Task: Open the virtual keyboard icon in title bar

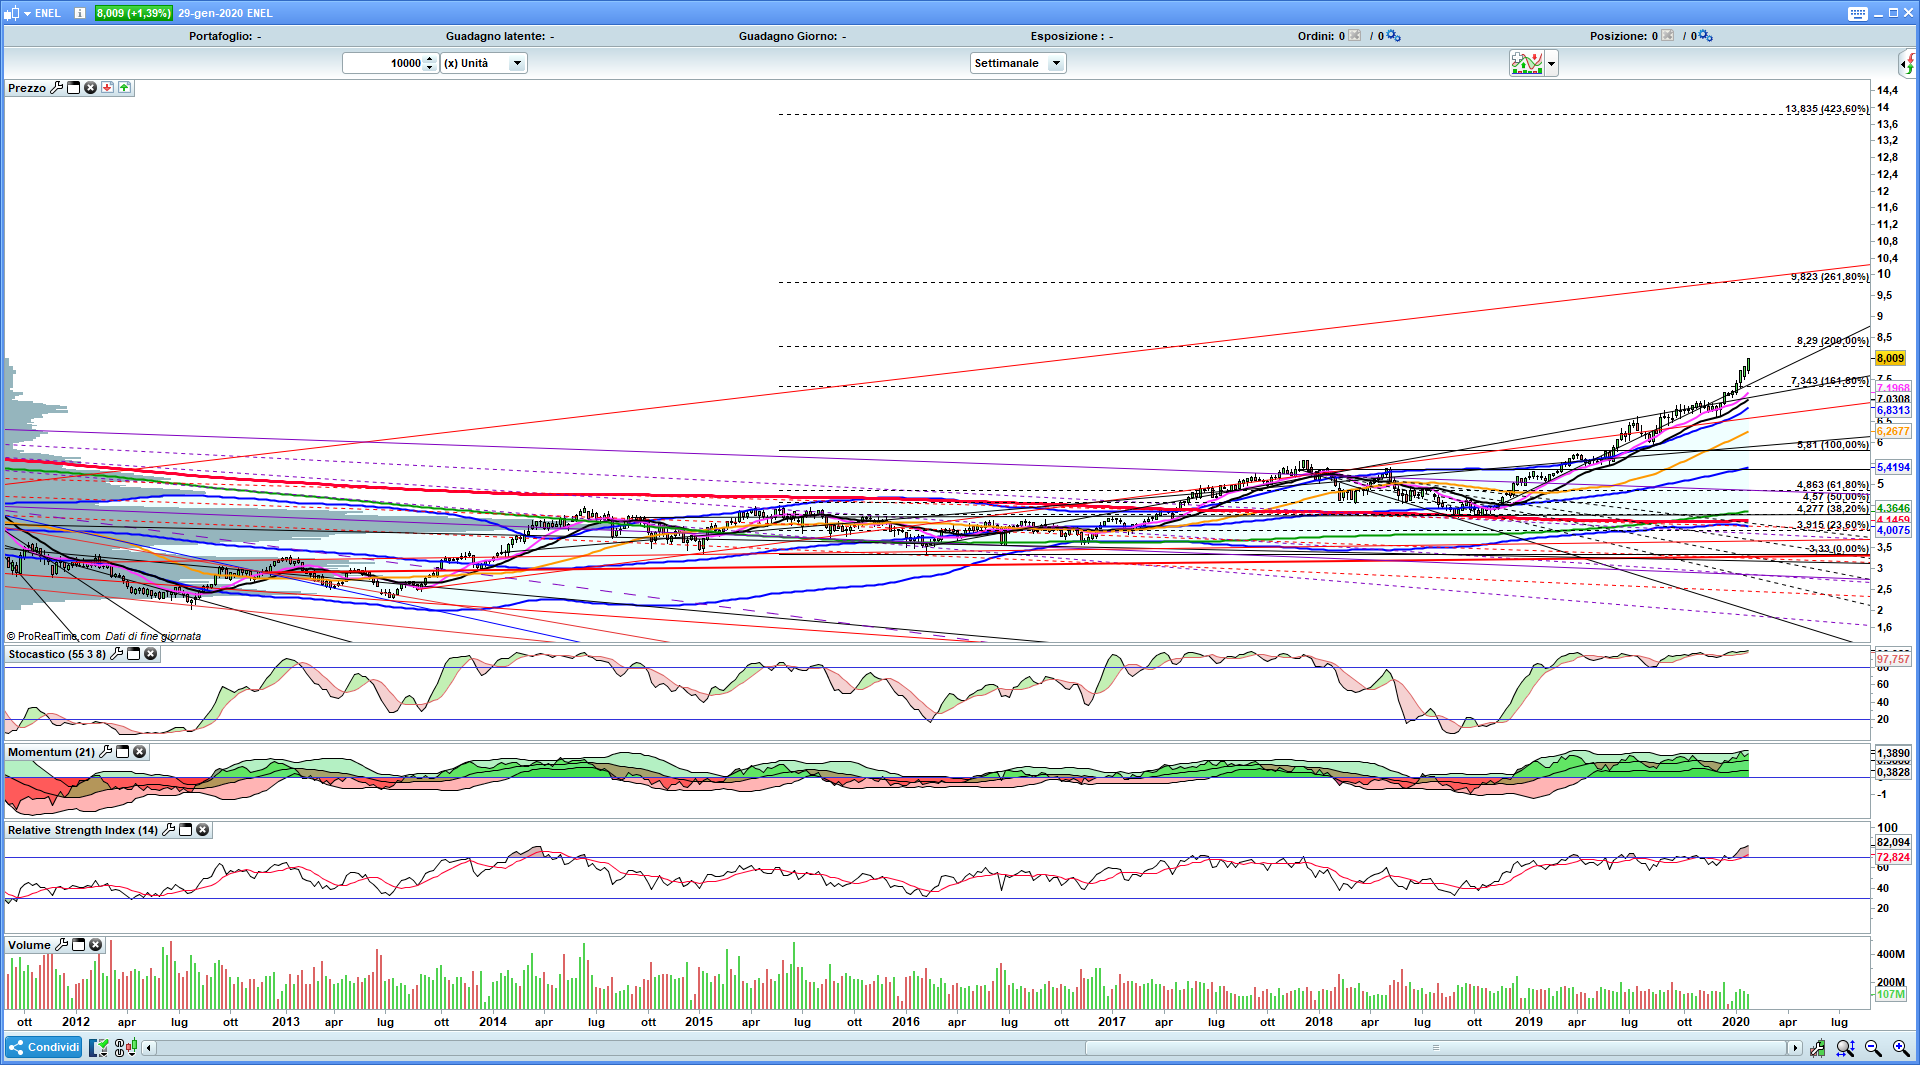Action: (x=1857, y=13)
